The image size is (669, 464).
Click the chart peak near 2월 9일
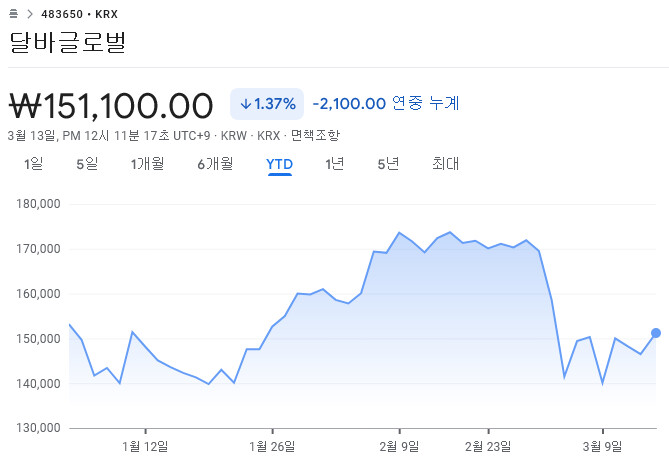tap(399, 233)
